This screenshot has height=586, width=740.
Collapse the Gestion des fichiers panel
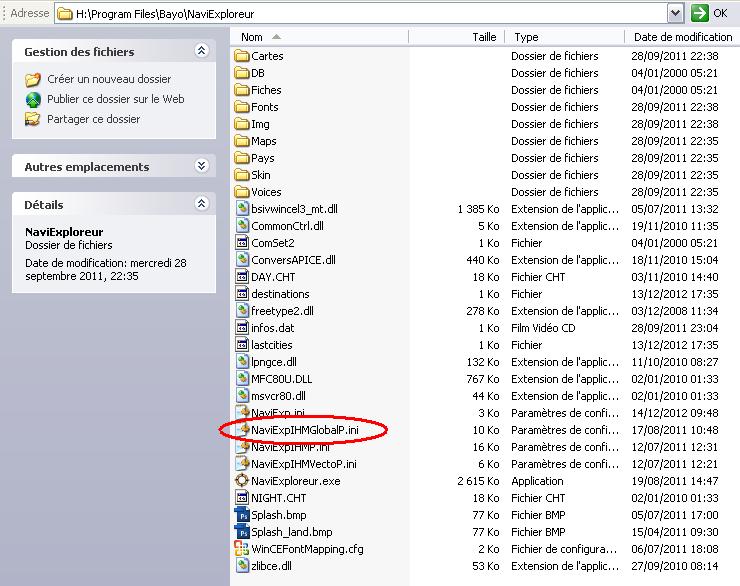202,50
